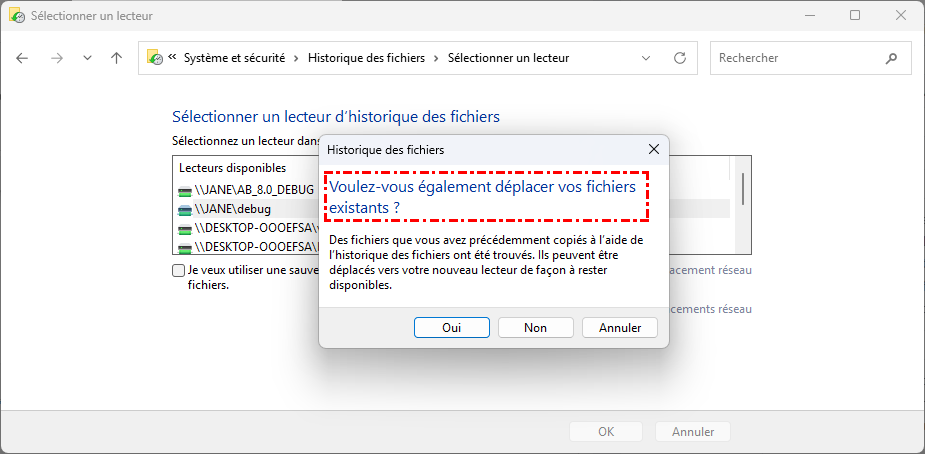Go up one level with Up arrow
Image resolution: width=925 pixels, height=454 pixels.
pyautogui.click(x=116, y=58)
